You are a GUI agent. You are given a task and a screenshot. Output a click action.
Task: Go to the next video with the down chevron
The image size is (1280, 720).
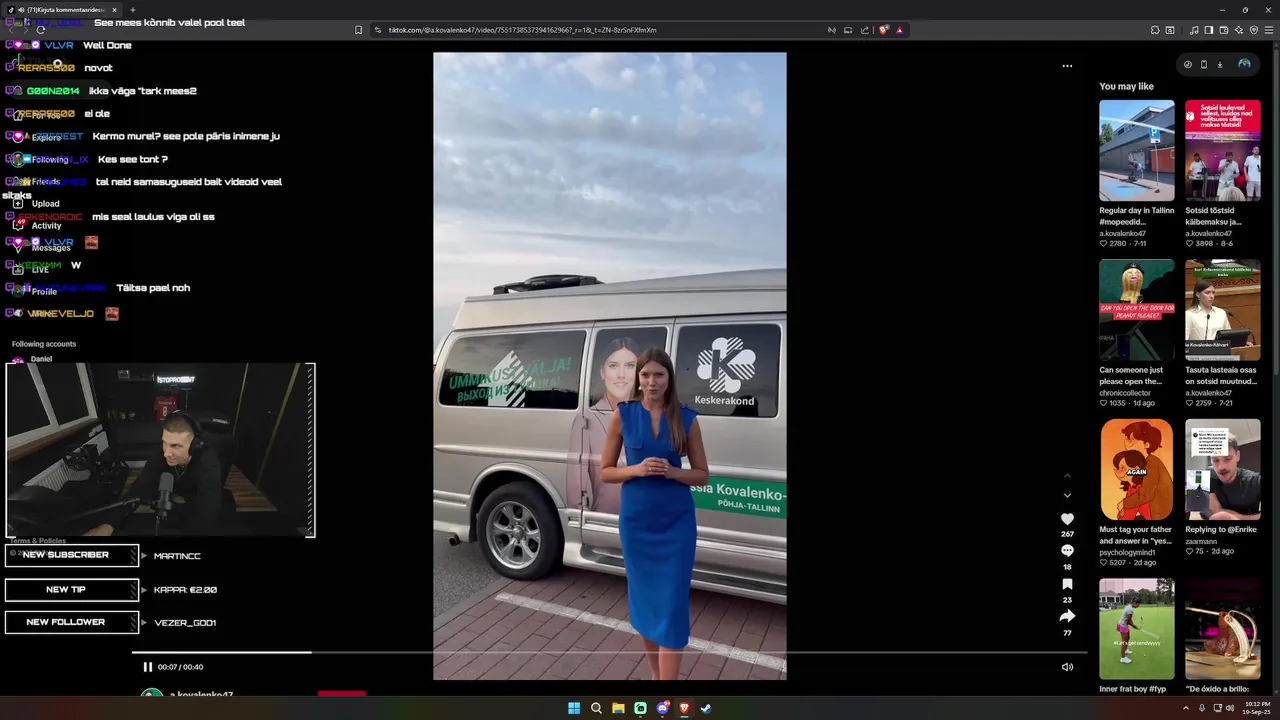coord(1067,495)
